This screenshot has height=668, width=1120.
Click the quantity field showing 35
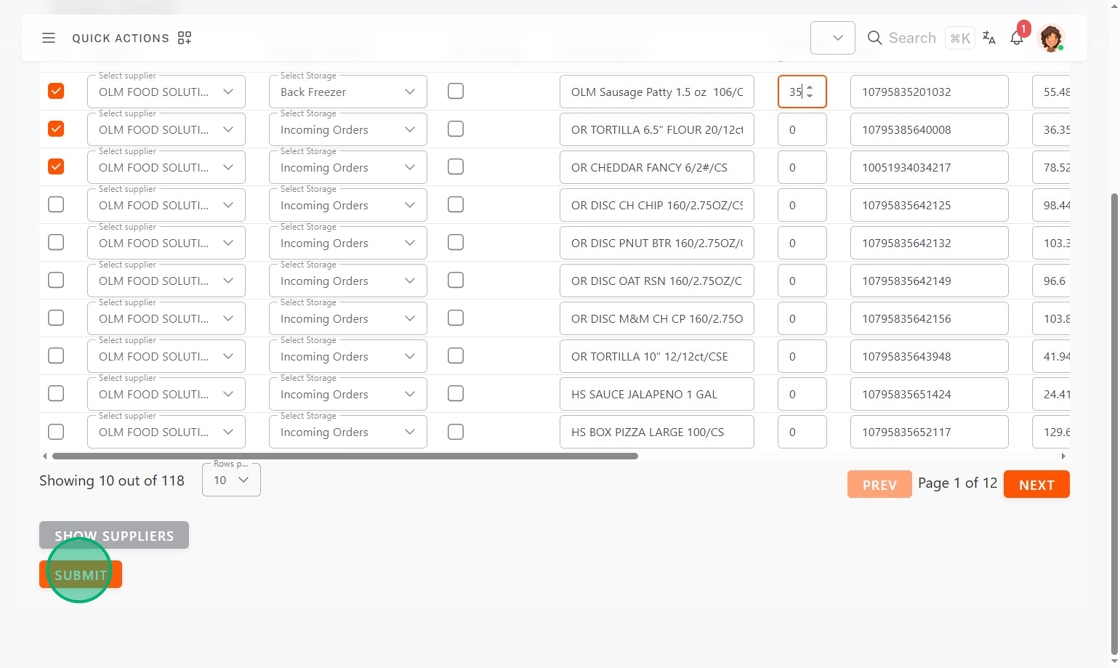[x=802, y=91]
